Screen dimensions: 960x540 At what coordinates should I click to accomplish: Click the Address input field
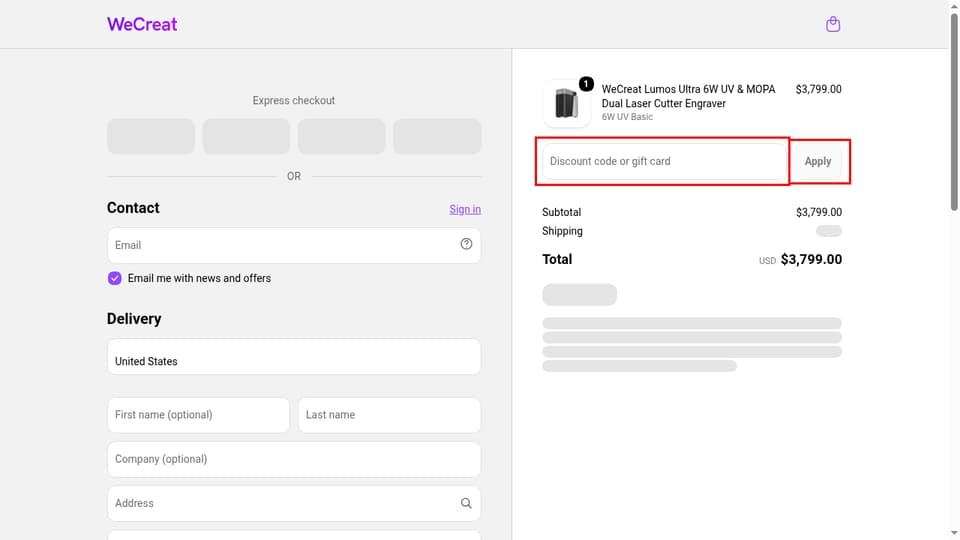tap(294, 503)
